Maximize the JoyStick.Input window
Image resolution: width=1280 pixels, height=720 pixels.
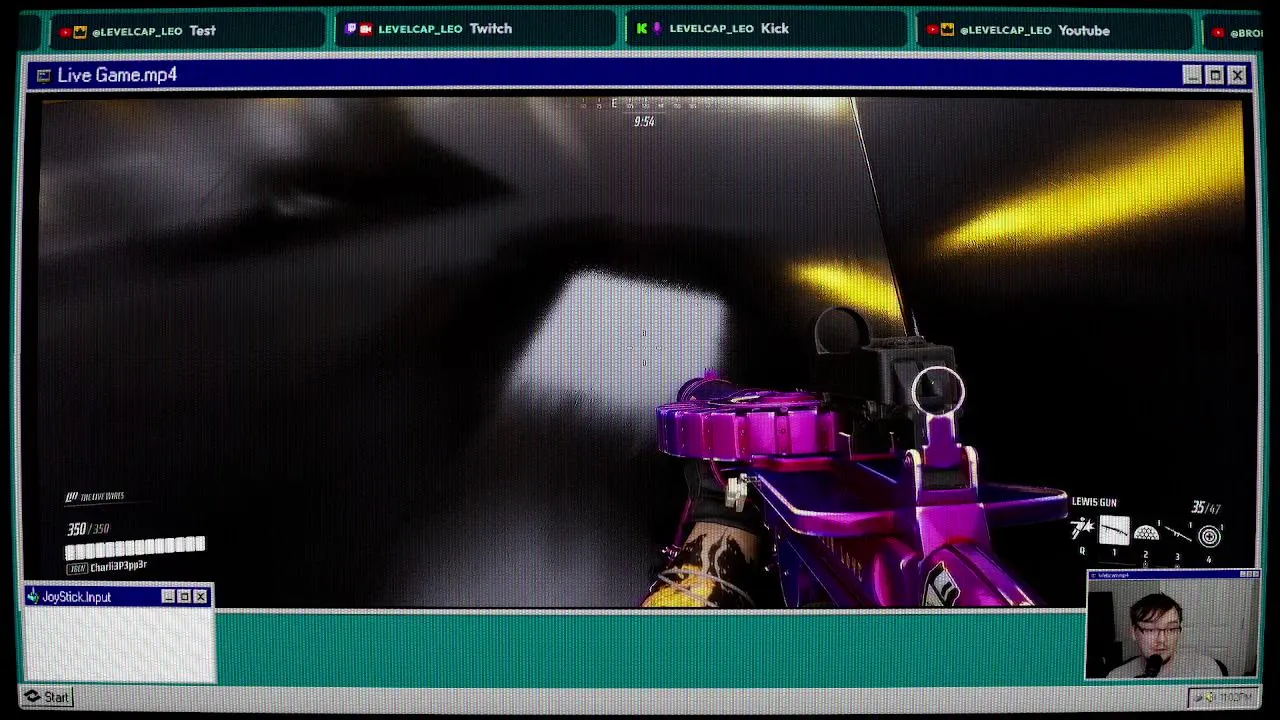pos(184,597)
